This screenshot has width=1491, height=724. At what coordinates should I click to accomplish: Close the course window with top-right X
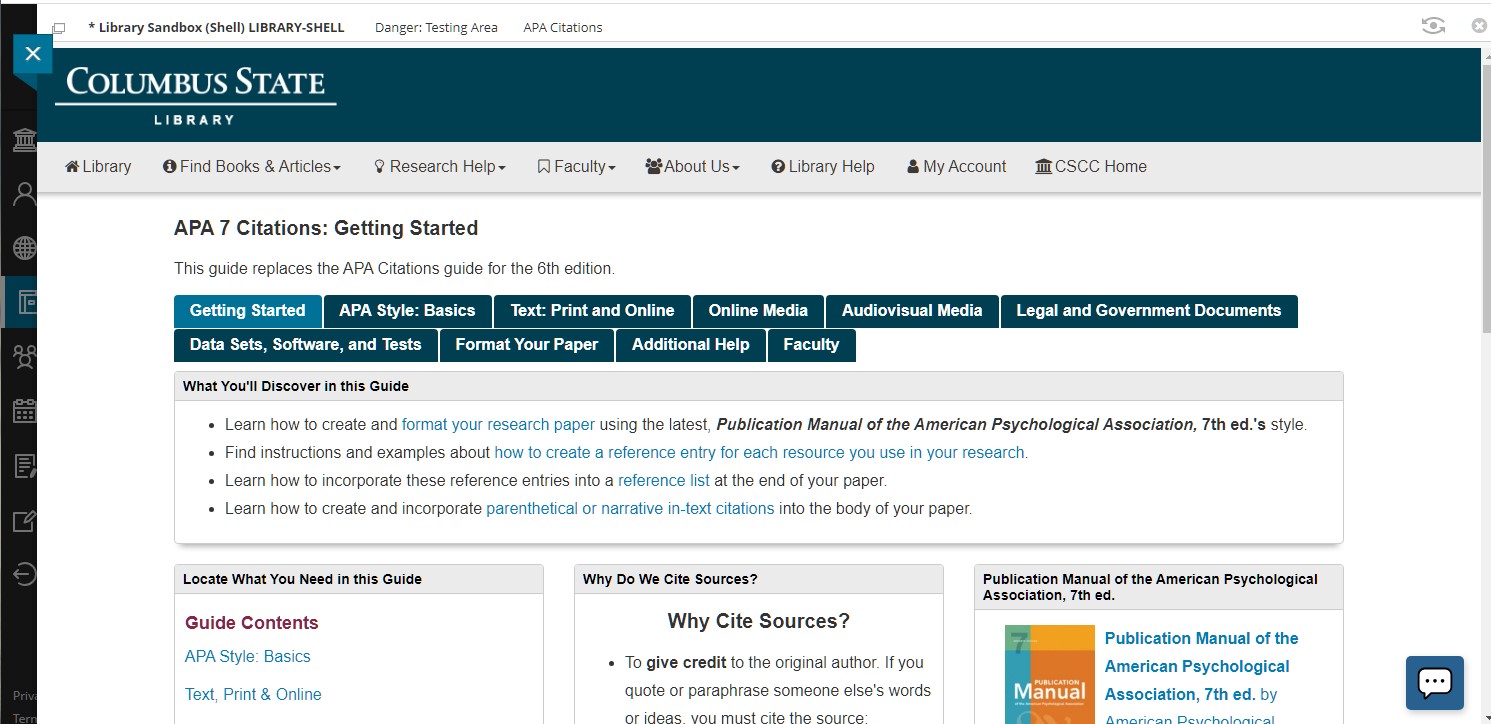point(1479,26)
